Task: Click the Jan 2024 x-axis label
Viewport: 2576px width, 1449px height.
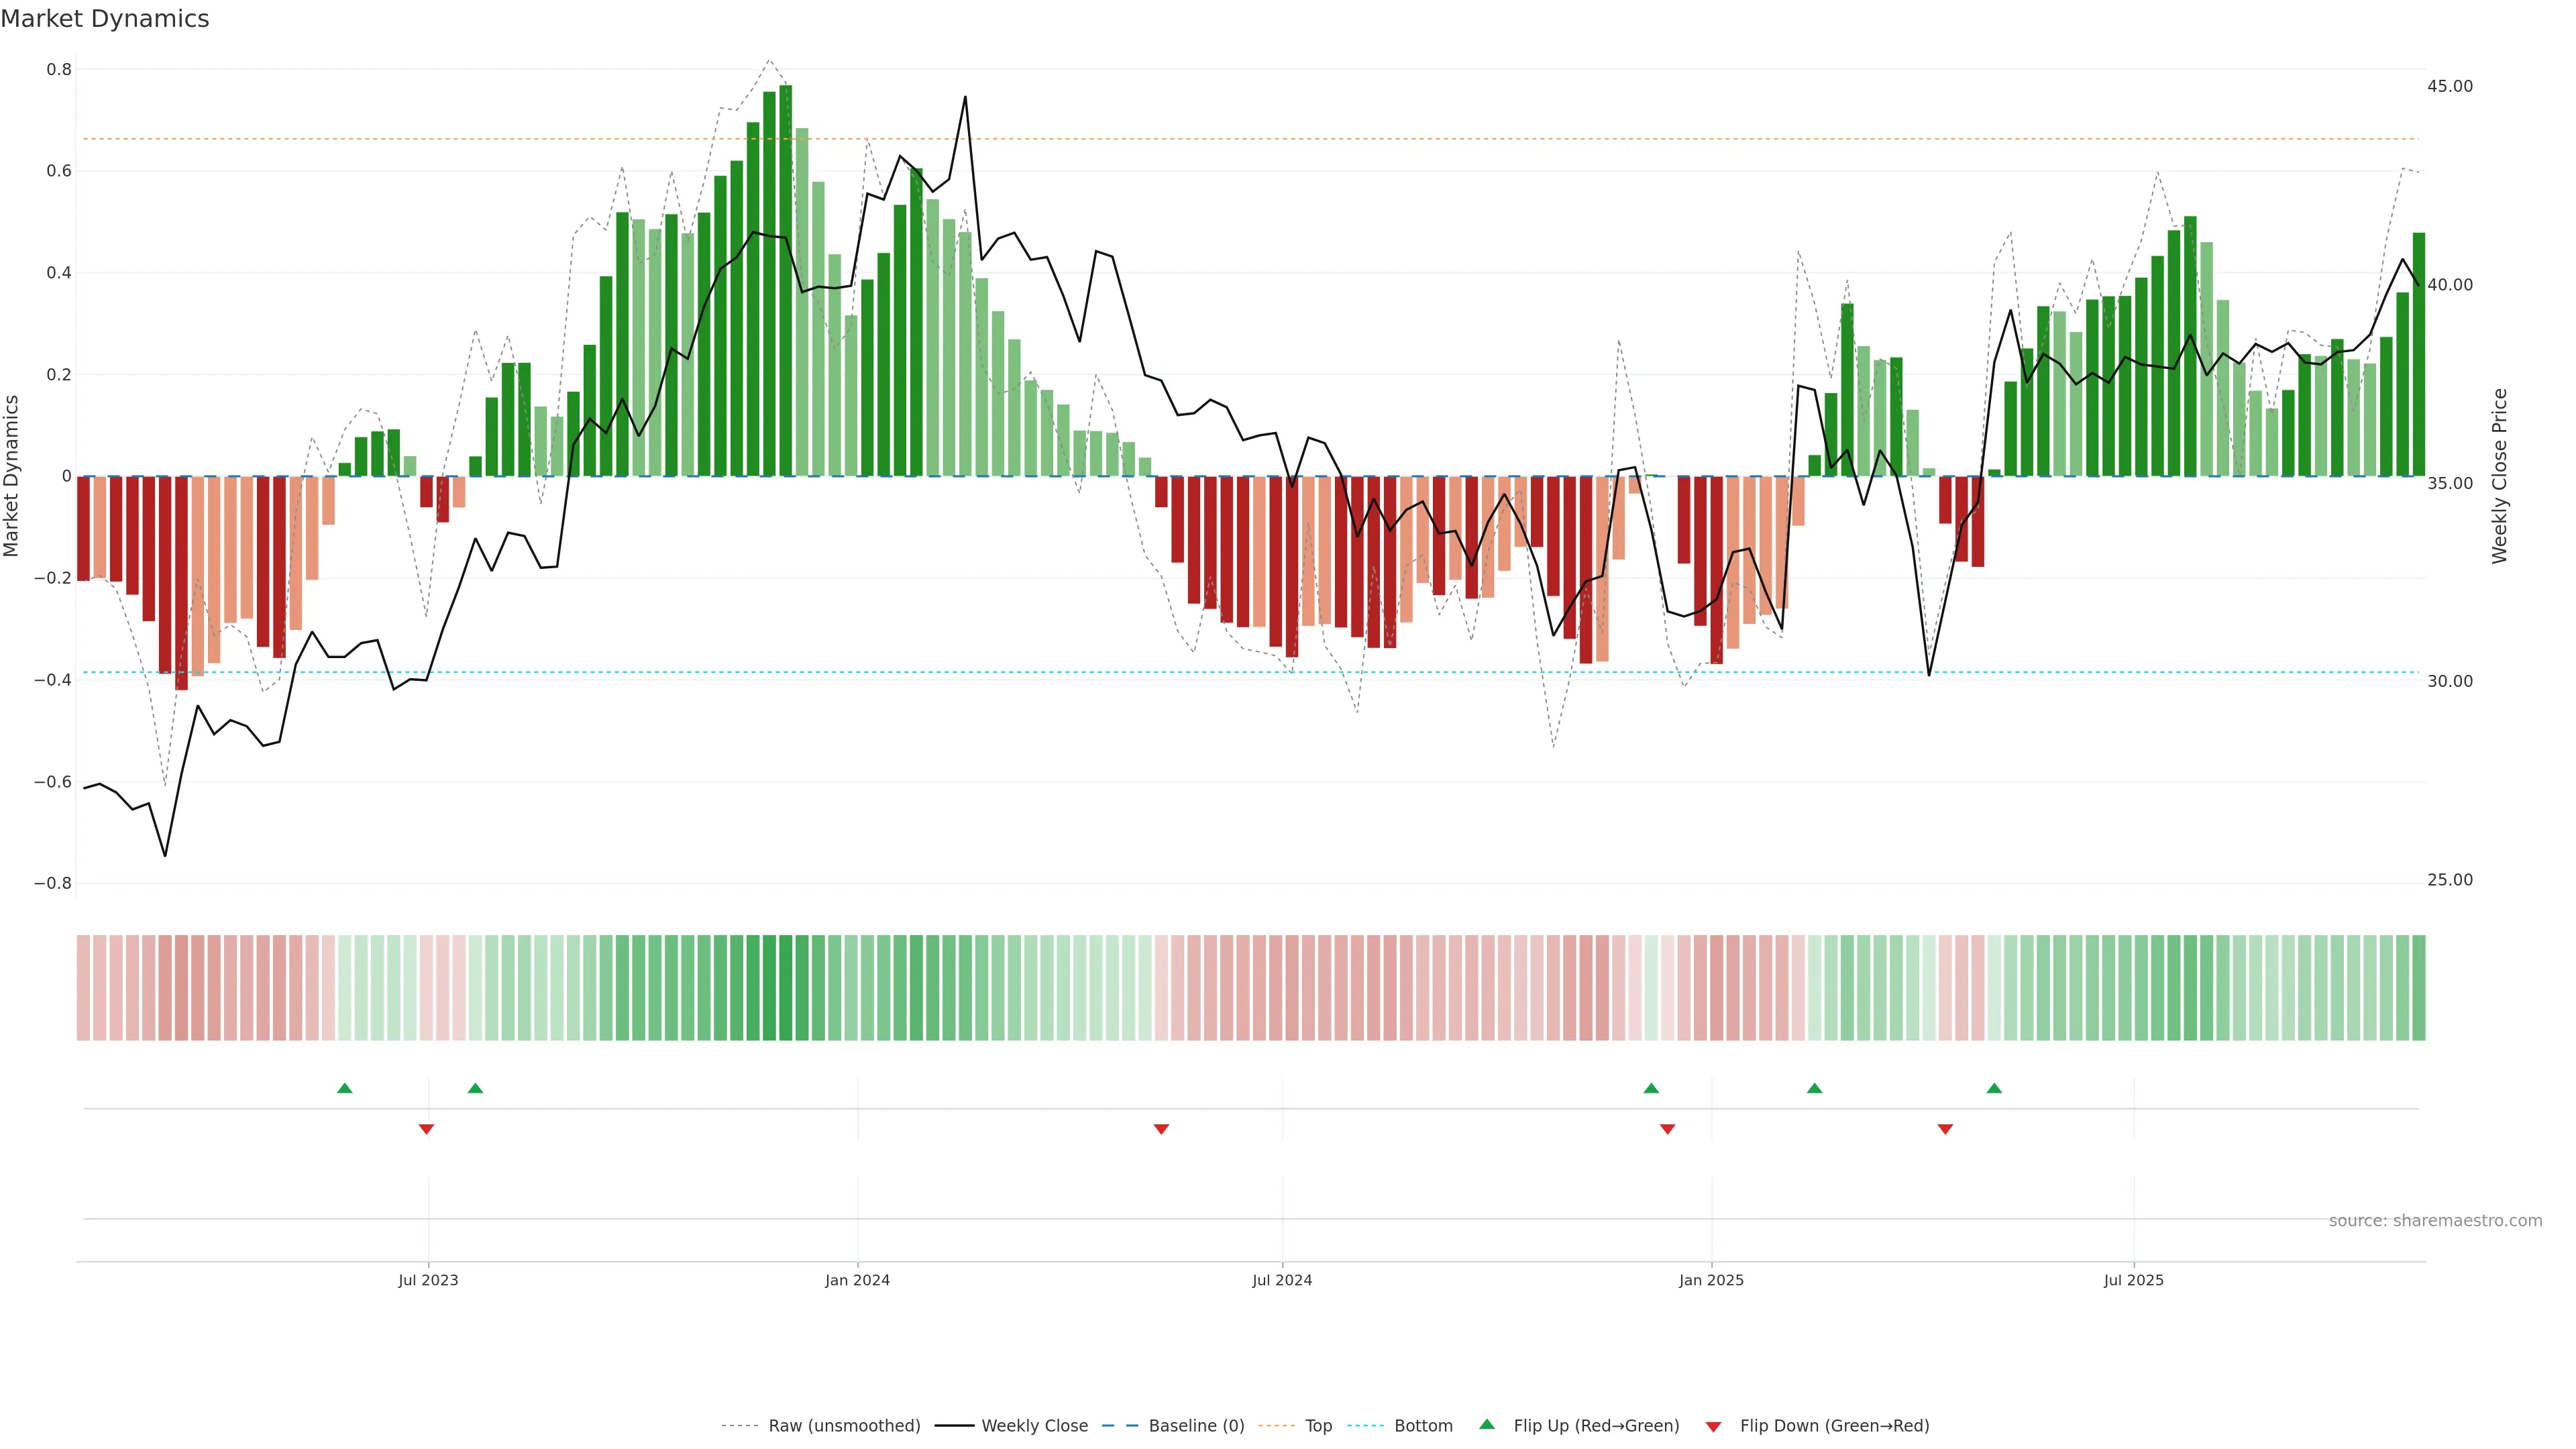Action: tap(857, 1280)
